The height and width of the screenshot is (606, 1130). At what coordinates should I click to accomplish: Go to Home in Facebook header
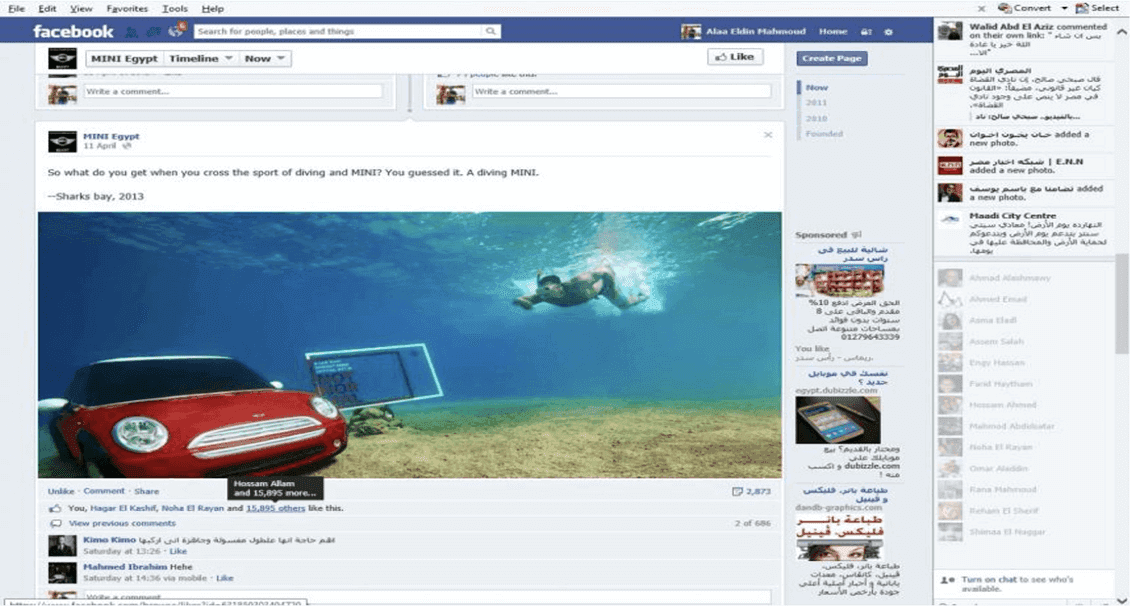(833, 32)
